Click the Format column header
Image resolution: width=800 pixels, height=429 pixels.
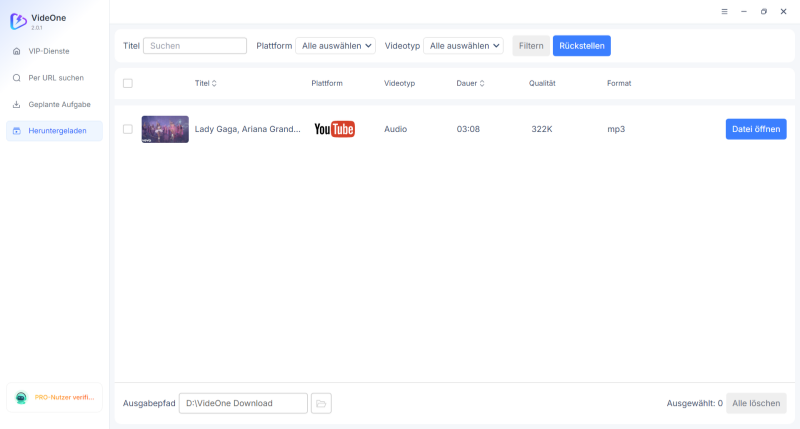(x=619, y=83)
